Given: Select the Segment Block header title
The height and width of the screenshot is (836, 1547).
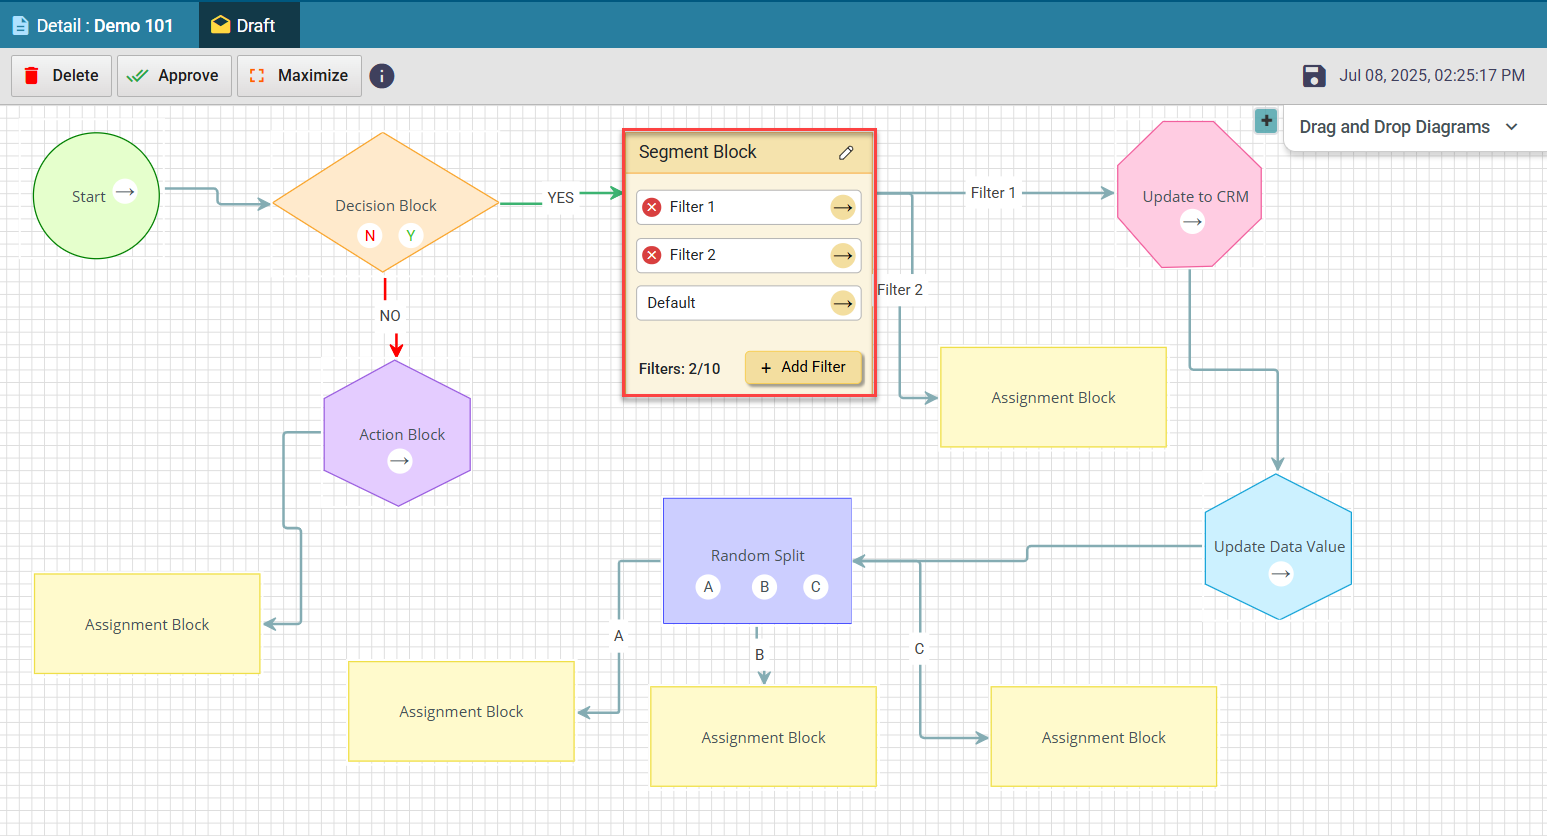Looking at the screenshot, I should 698,152.
